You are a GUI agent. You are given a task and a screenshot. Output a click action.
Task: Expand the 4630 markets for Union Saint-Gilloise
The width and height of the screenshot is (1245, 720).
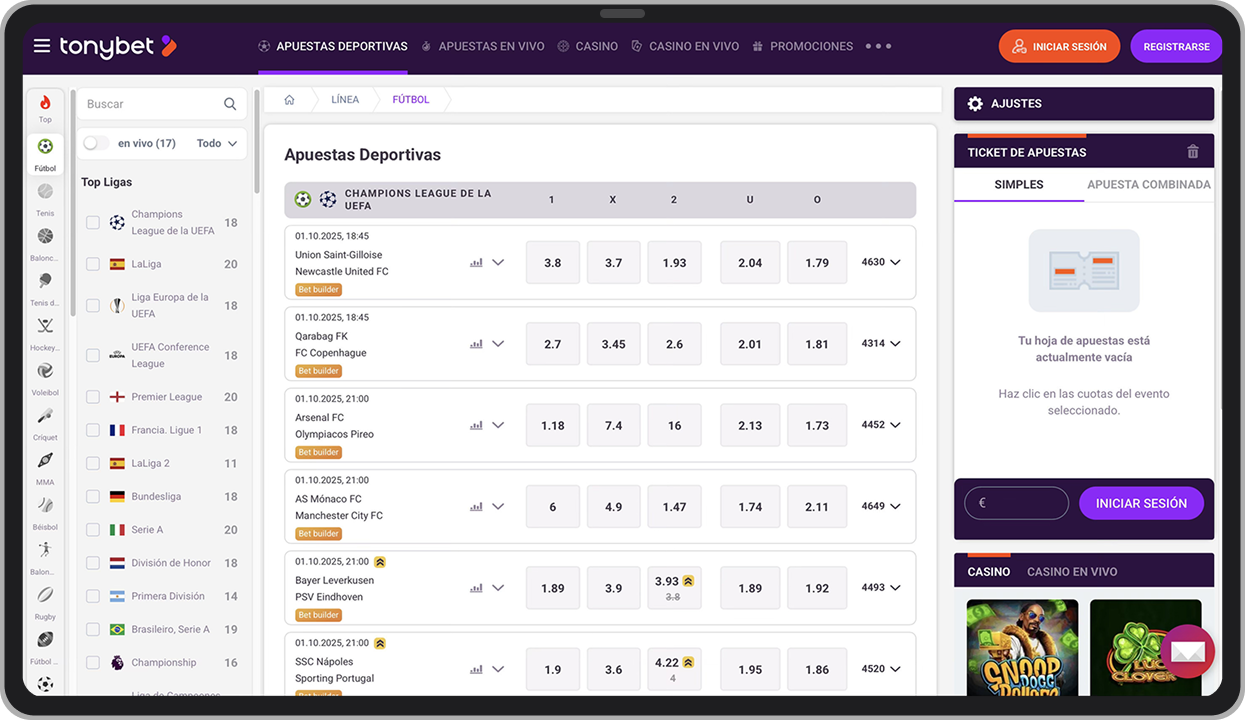881,262
